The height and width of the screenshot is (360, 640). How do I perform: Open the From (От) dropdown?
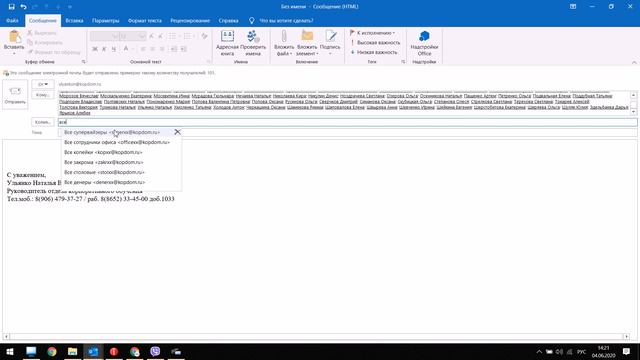pos(43,84)
